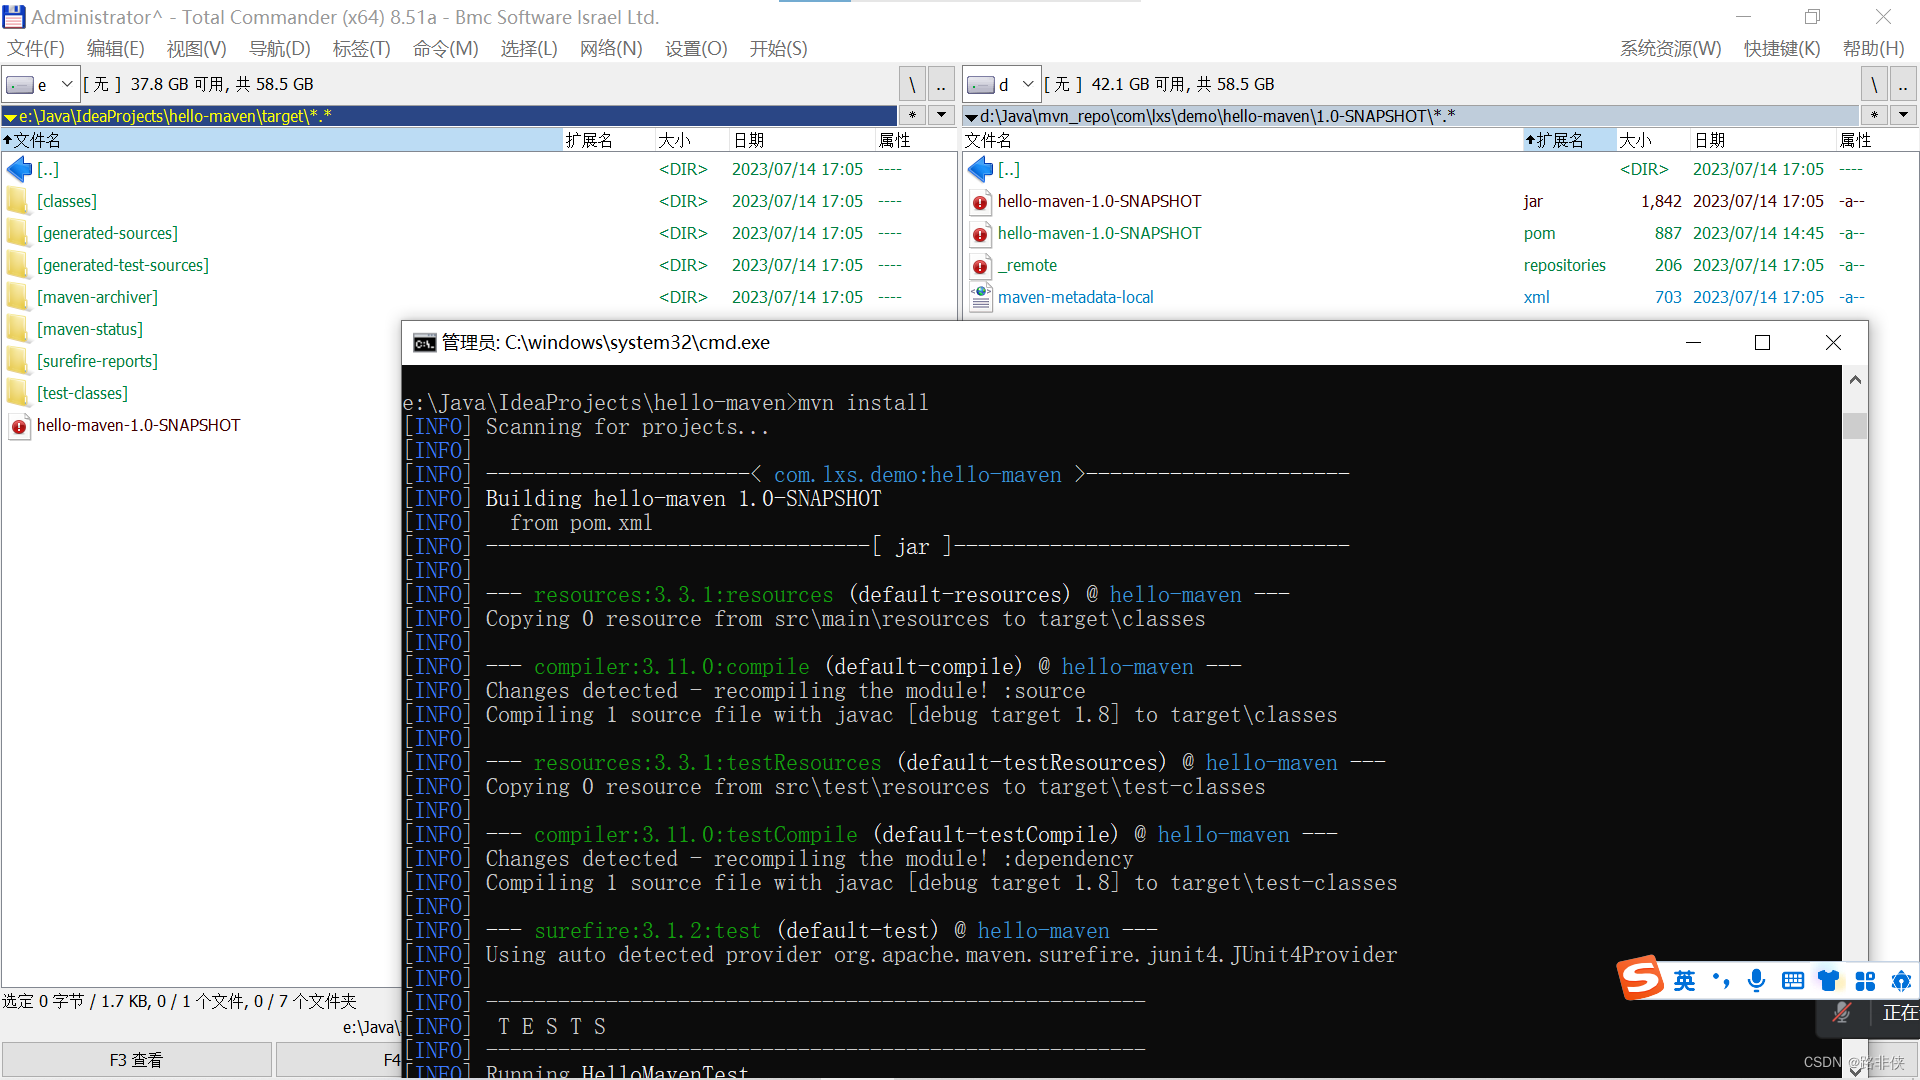Open Sogou skin shirt icon
This screenshot has height=1080, width=1920.
coord(1829,981)
